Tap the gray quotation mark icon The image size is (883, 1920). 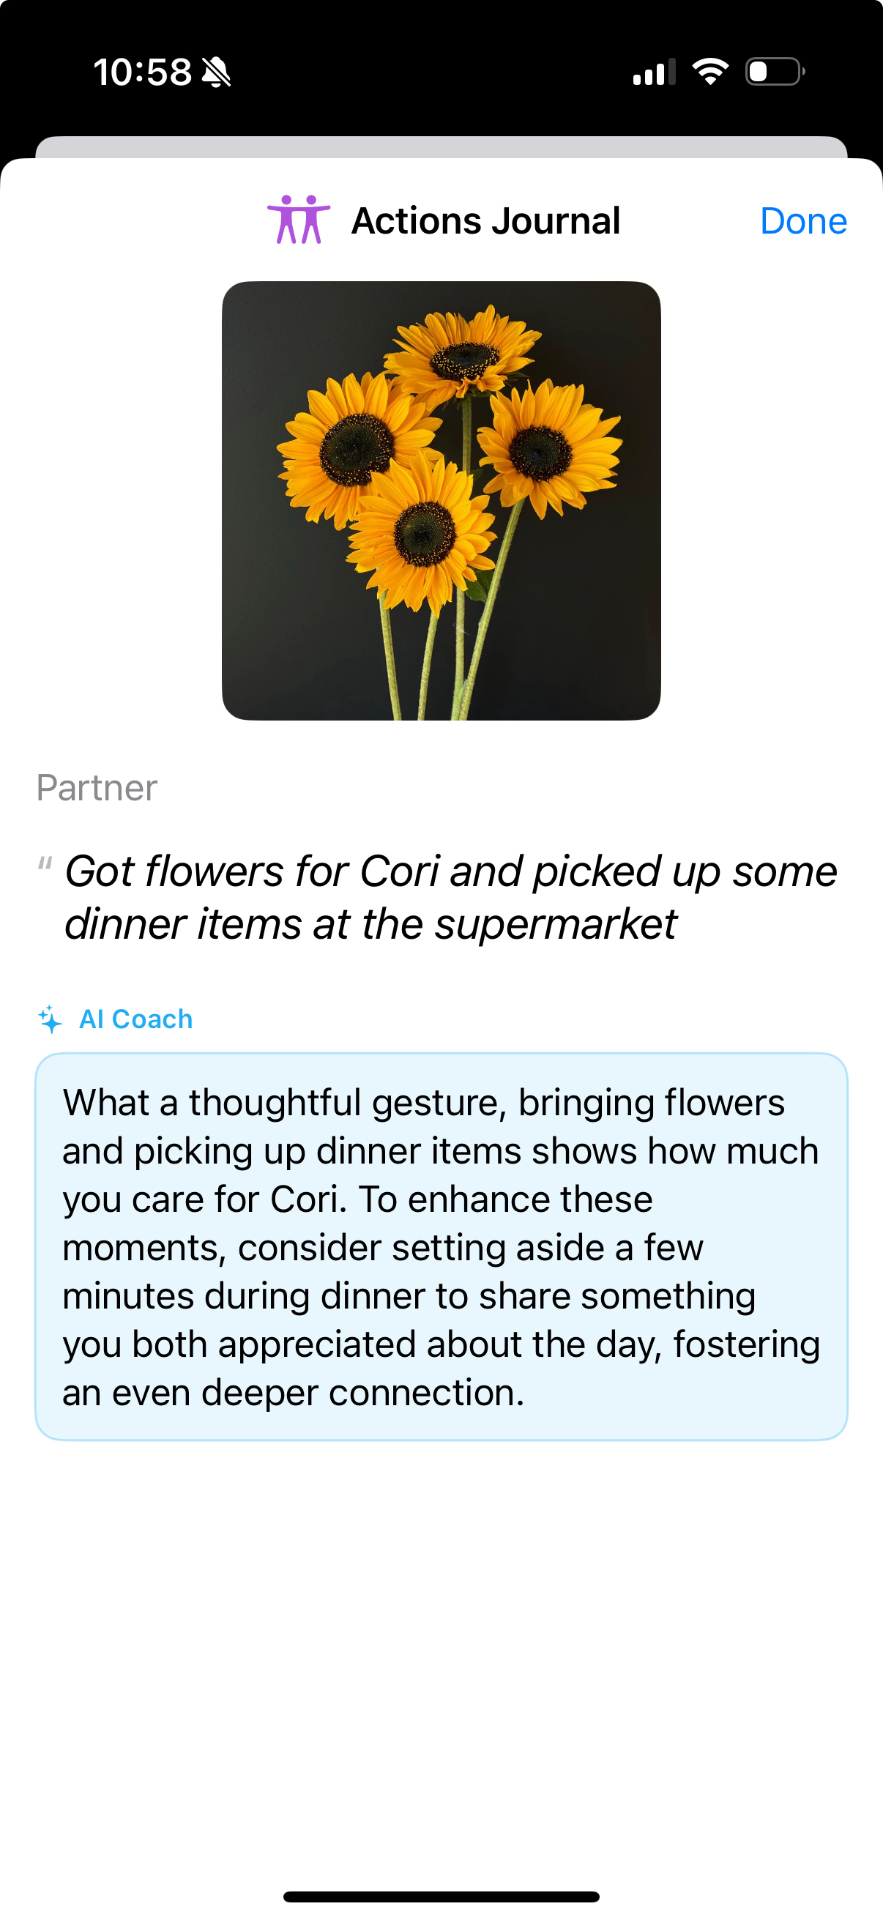point(45,863)
